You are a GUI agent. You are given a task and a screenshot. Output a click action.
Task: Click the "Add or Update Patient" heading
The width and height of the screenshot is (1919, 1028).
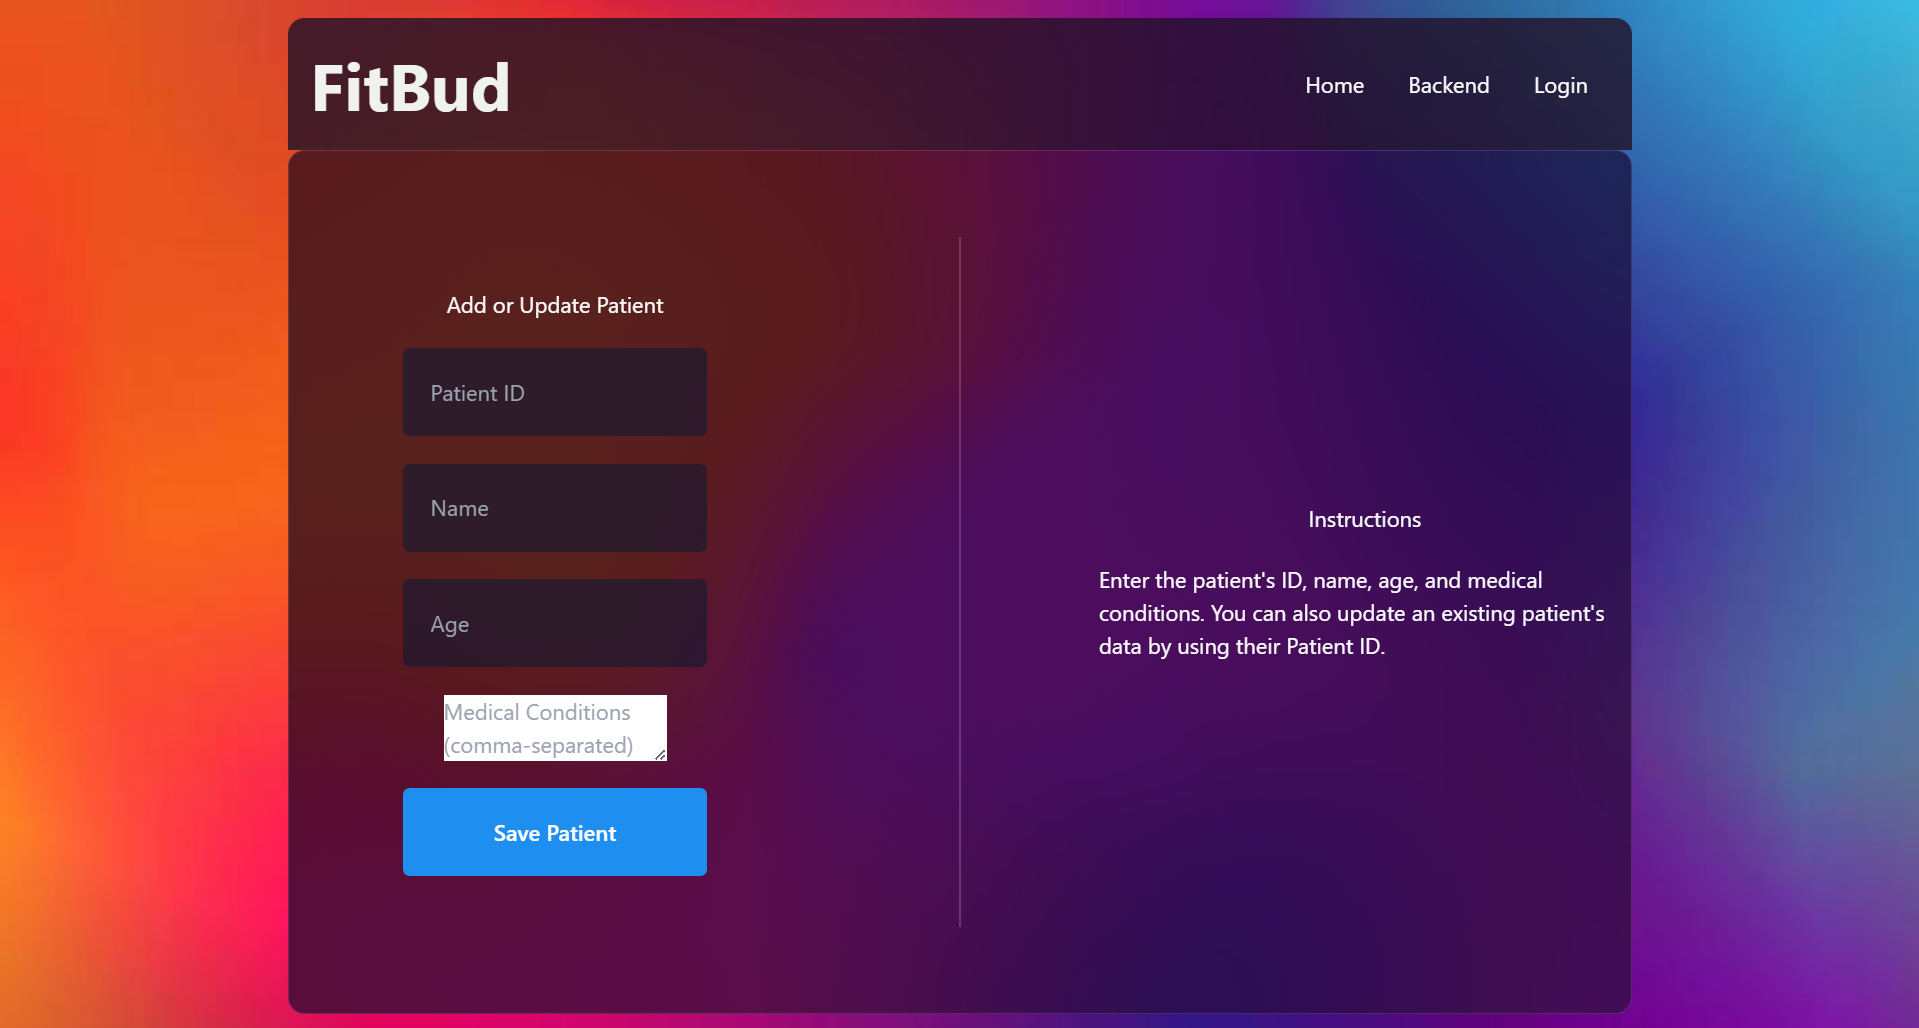pyautogui.click(x=554, y=306)
